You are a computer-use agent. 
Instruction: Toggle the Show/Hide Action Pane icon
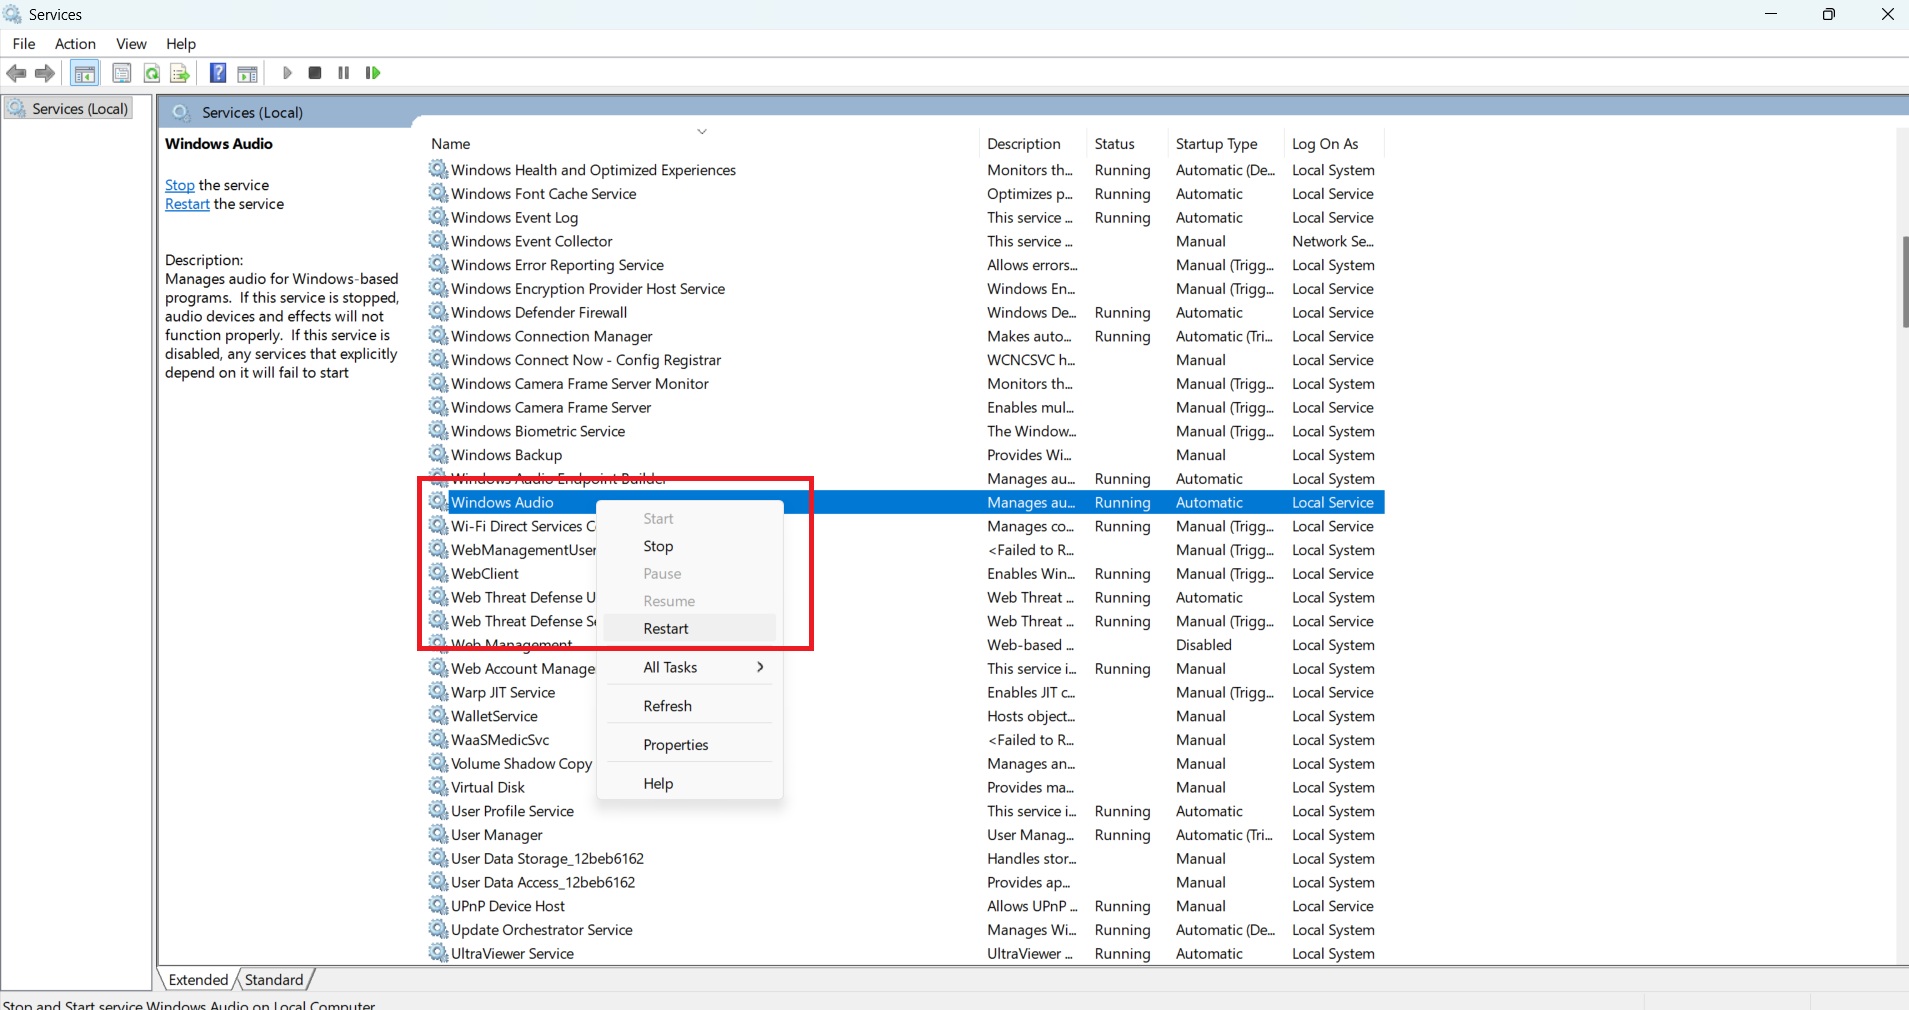pos(247,73)
